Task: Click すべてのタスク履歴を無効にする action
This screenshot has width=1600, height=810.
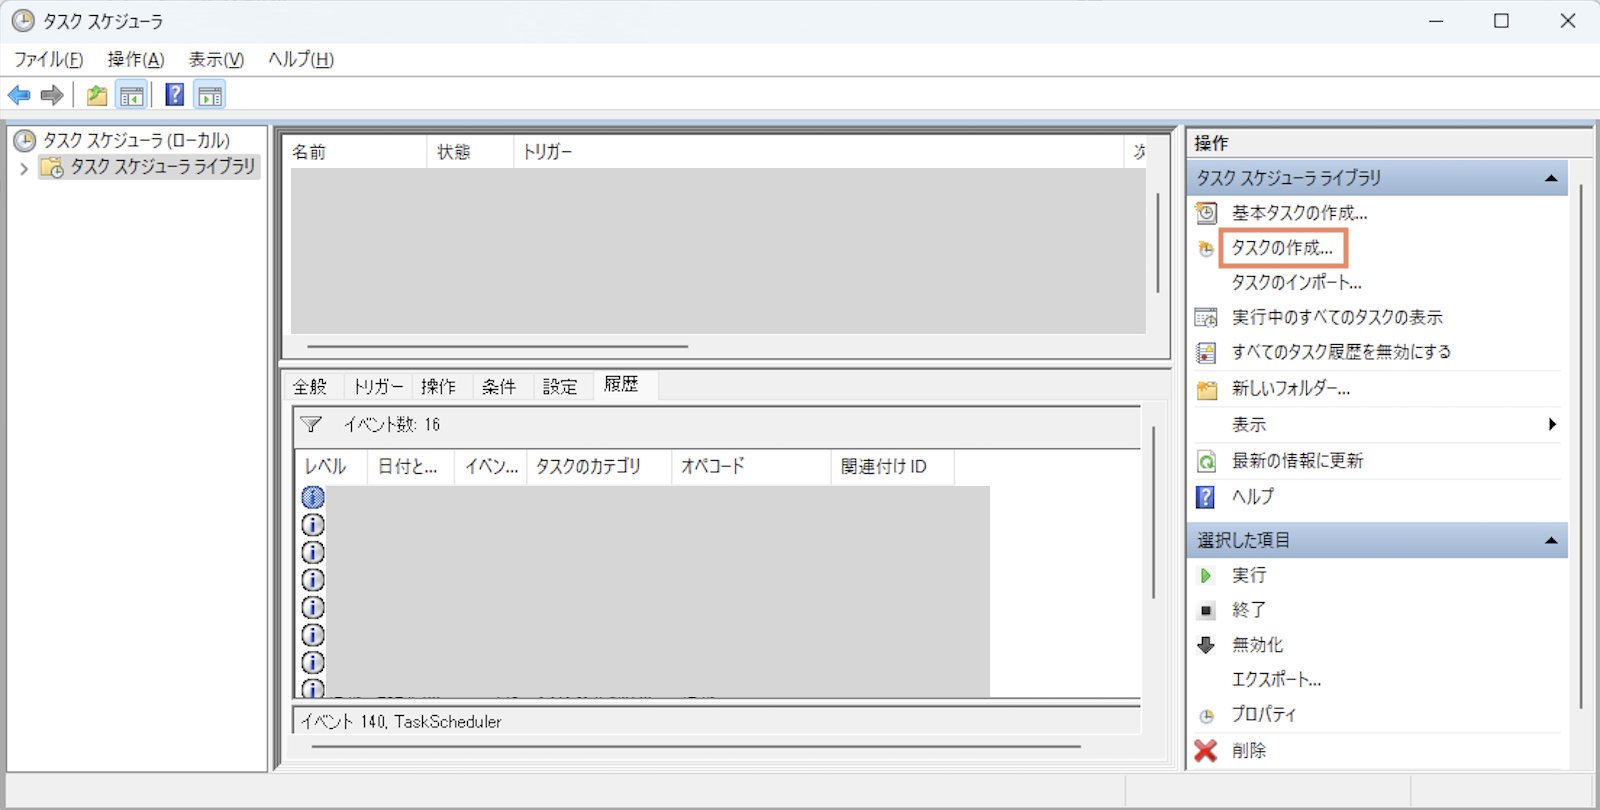Action: click(1341, 352)
